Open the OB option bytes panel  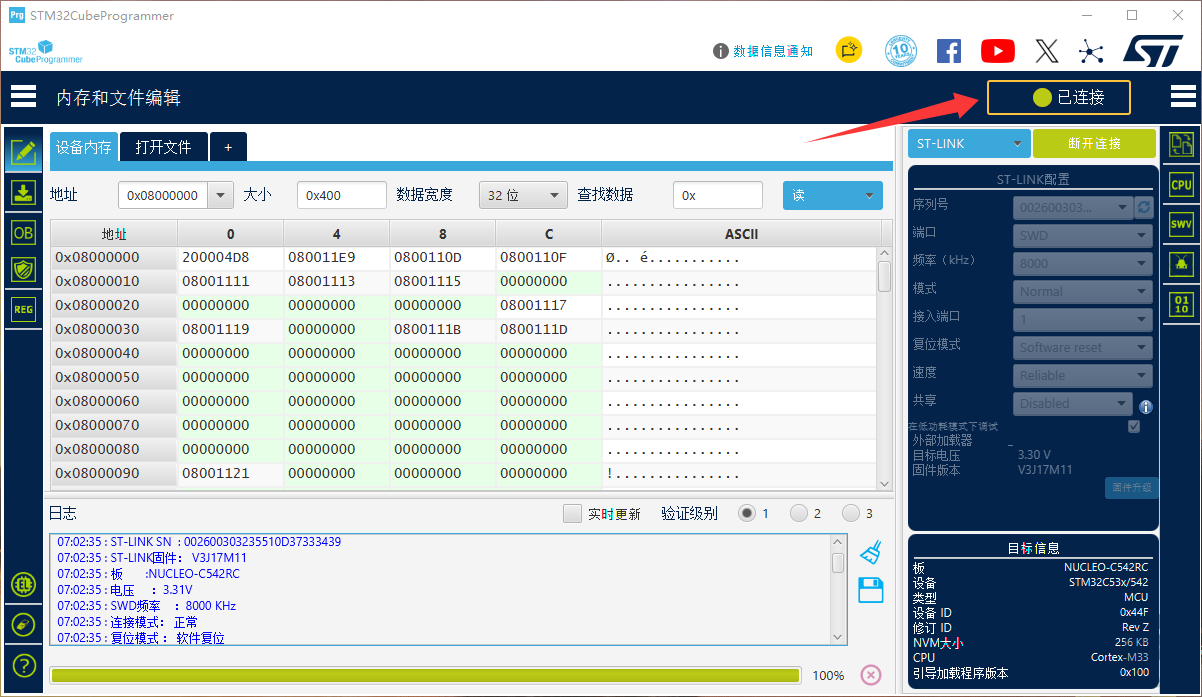[23, 232]
